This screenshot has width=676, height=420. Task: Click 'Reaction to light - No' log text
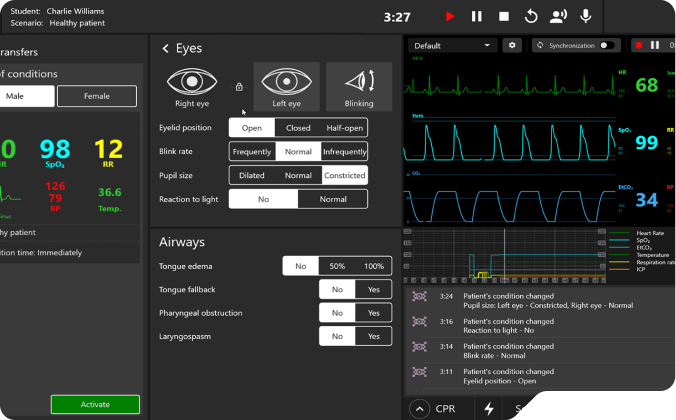[498, 330]
